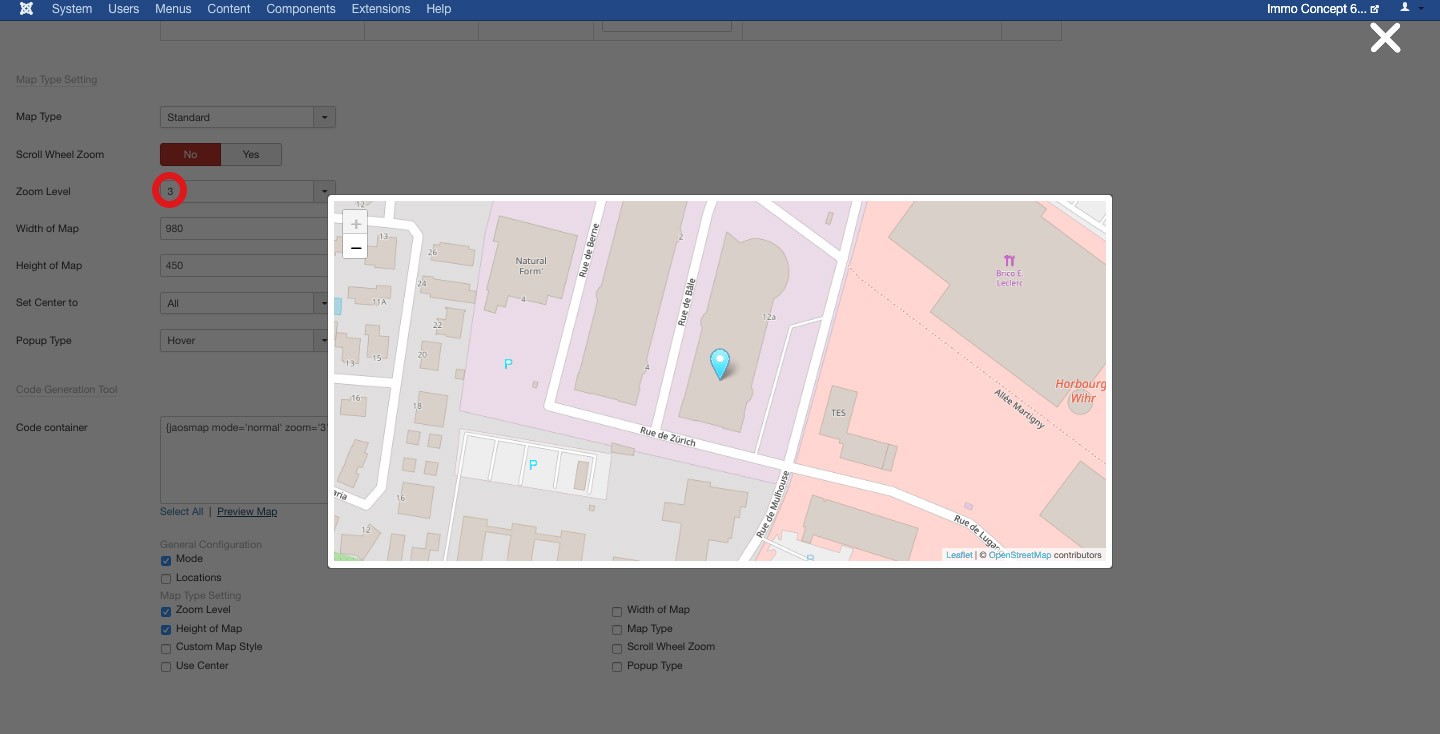Open the user account icon menu

point(1410,8)
